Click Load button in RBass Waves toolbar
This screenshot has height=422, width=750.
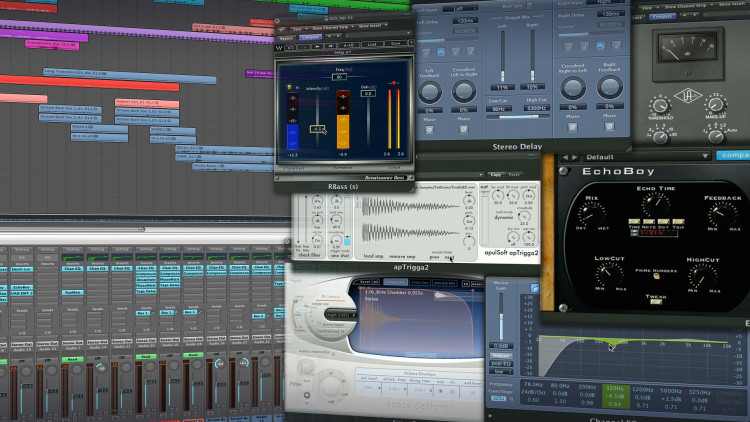(x=372, y=44)
